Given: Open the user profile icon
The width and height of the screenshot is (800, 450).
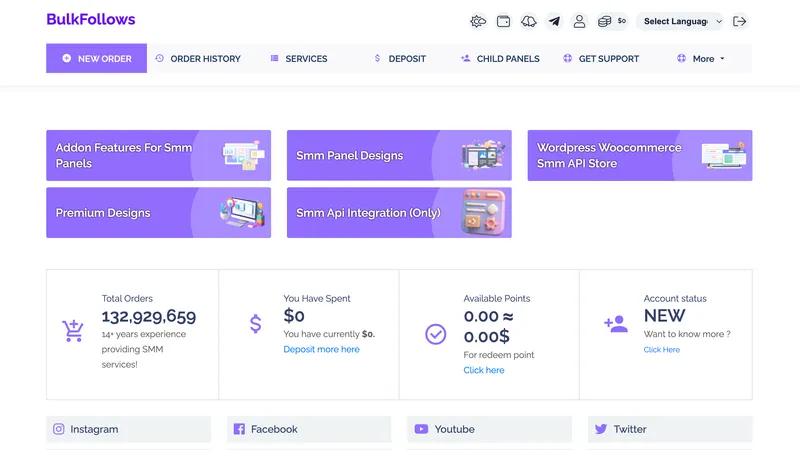Looking at the screenshot, I should pos(579,21).
